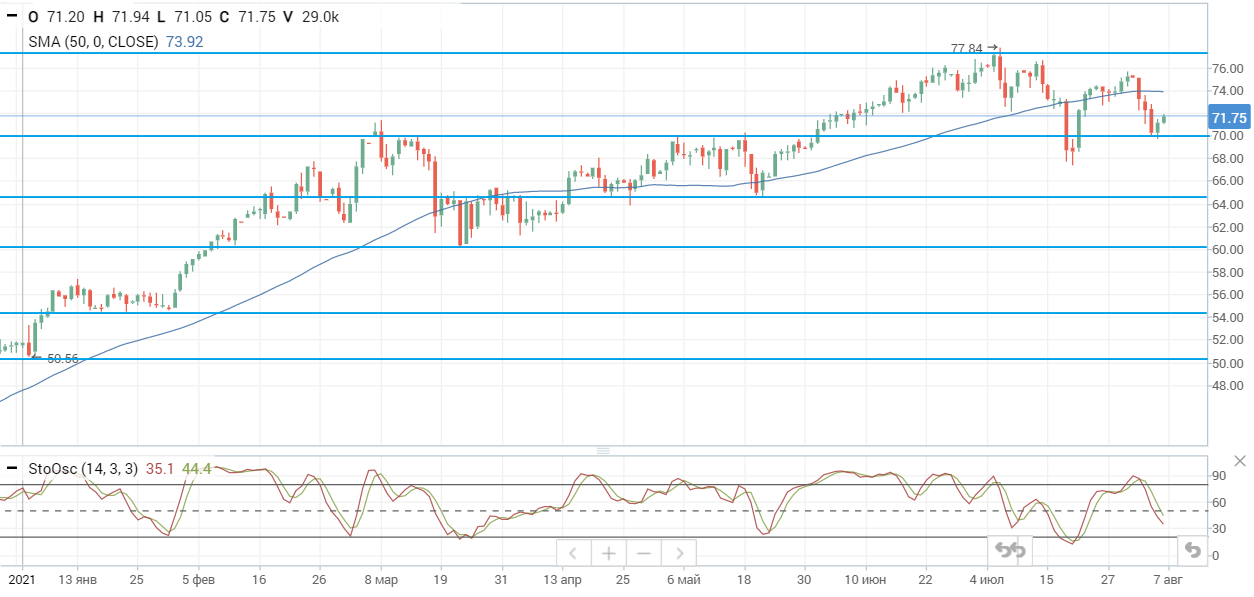Grab the pane divider handle between charts

click(603, 451)
